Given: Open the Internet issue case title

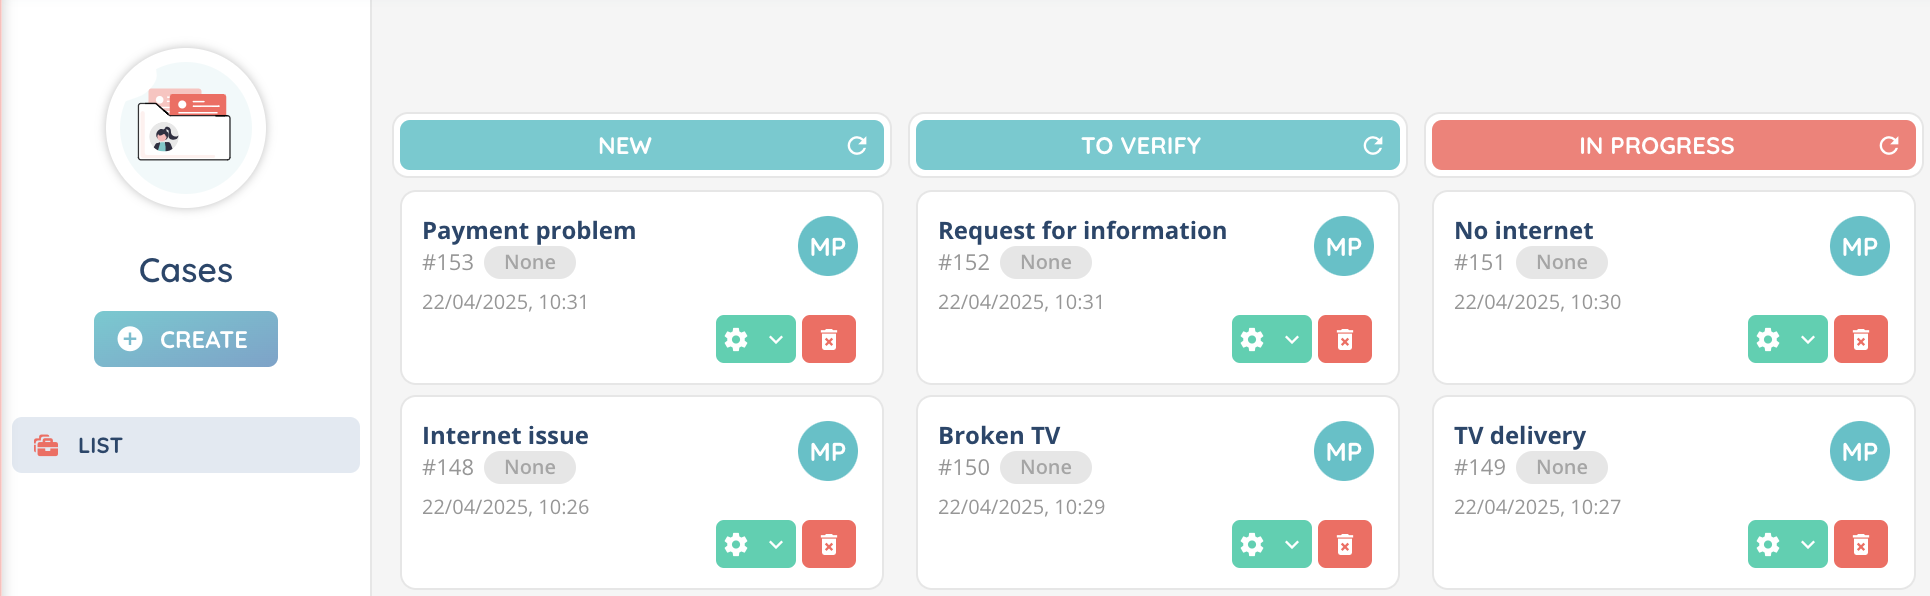Looking at the screenshot, I should coord(505,436).
